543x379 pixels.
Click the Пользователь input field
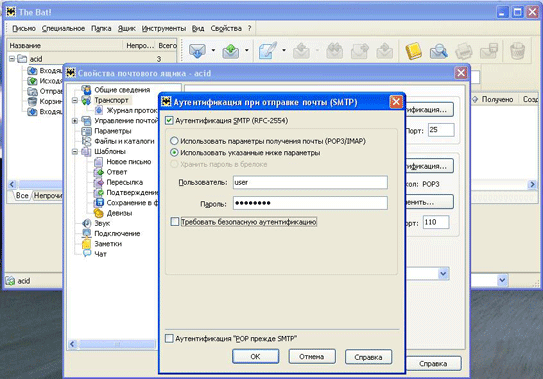point(310,182)
